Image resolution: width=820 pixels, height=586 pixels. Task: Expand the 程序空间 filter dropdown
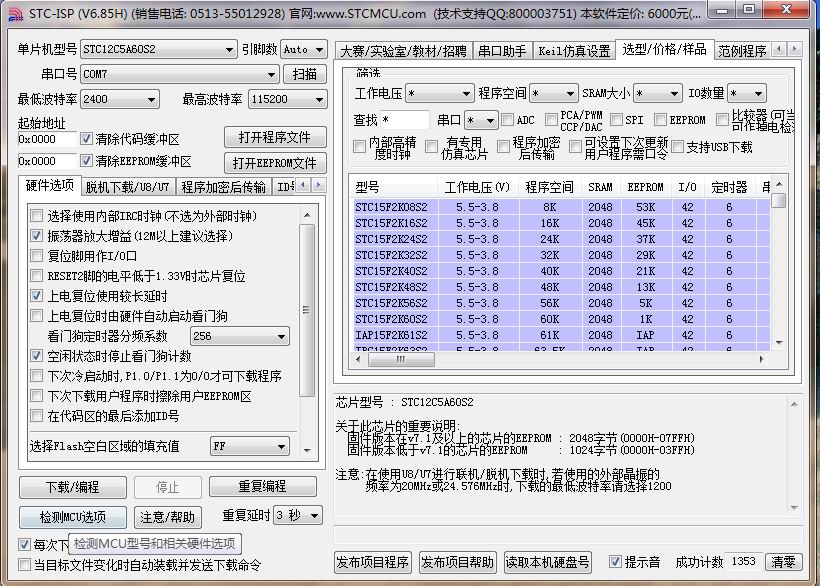coord(554,93)
